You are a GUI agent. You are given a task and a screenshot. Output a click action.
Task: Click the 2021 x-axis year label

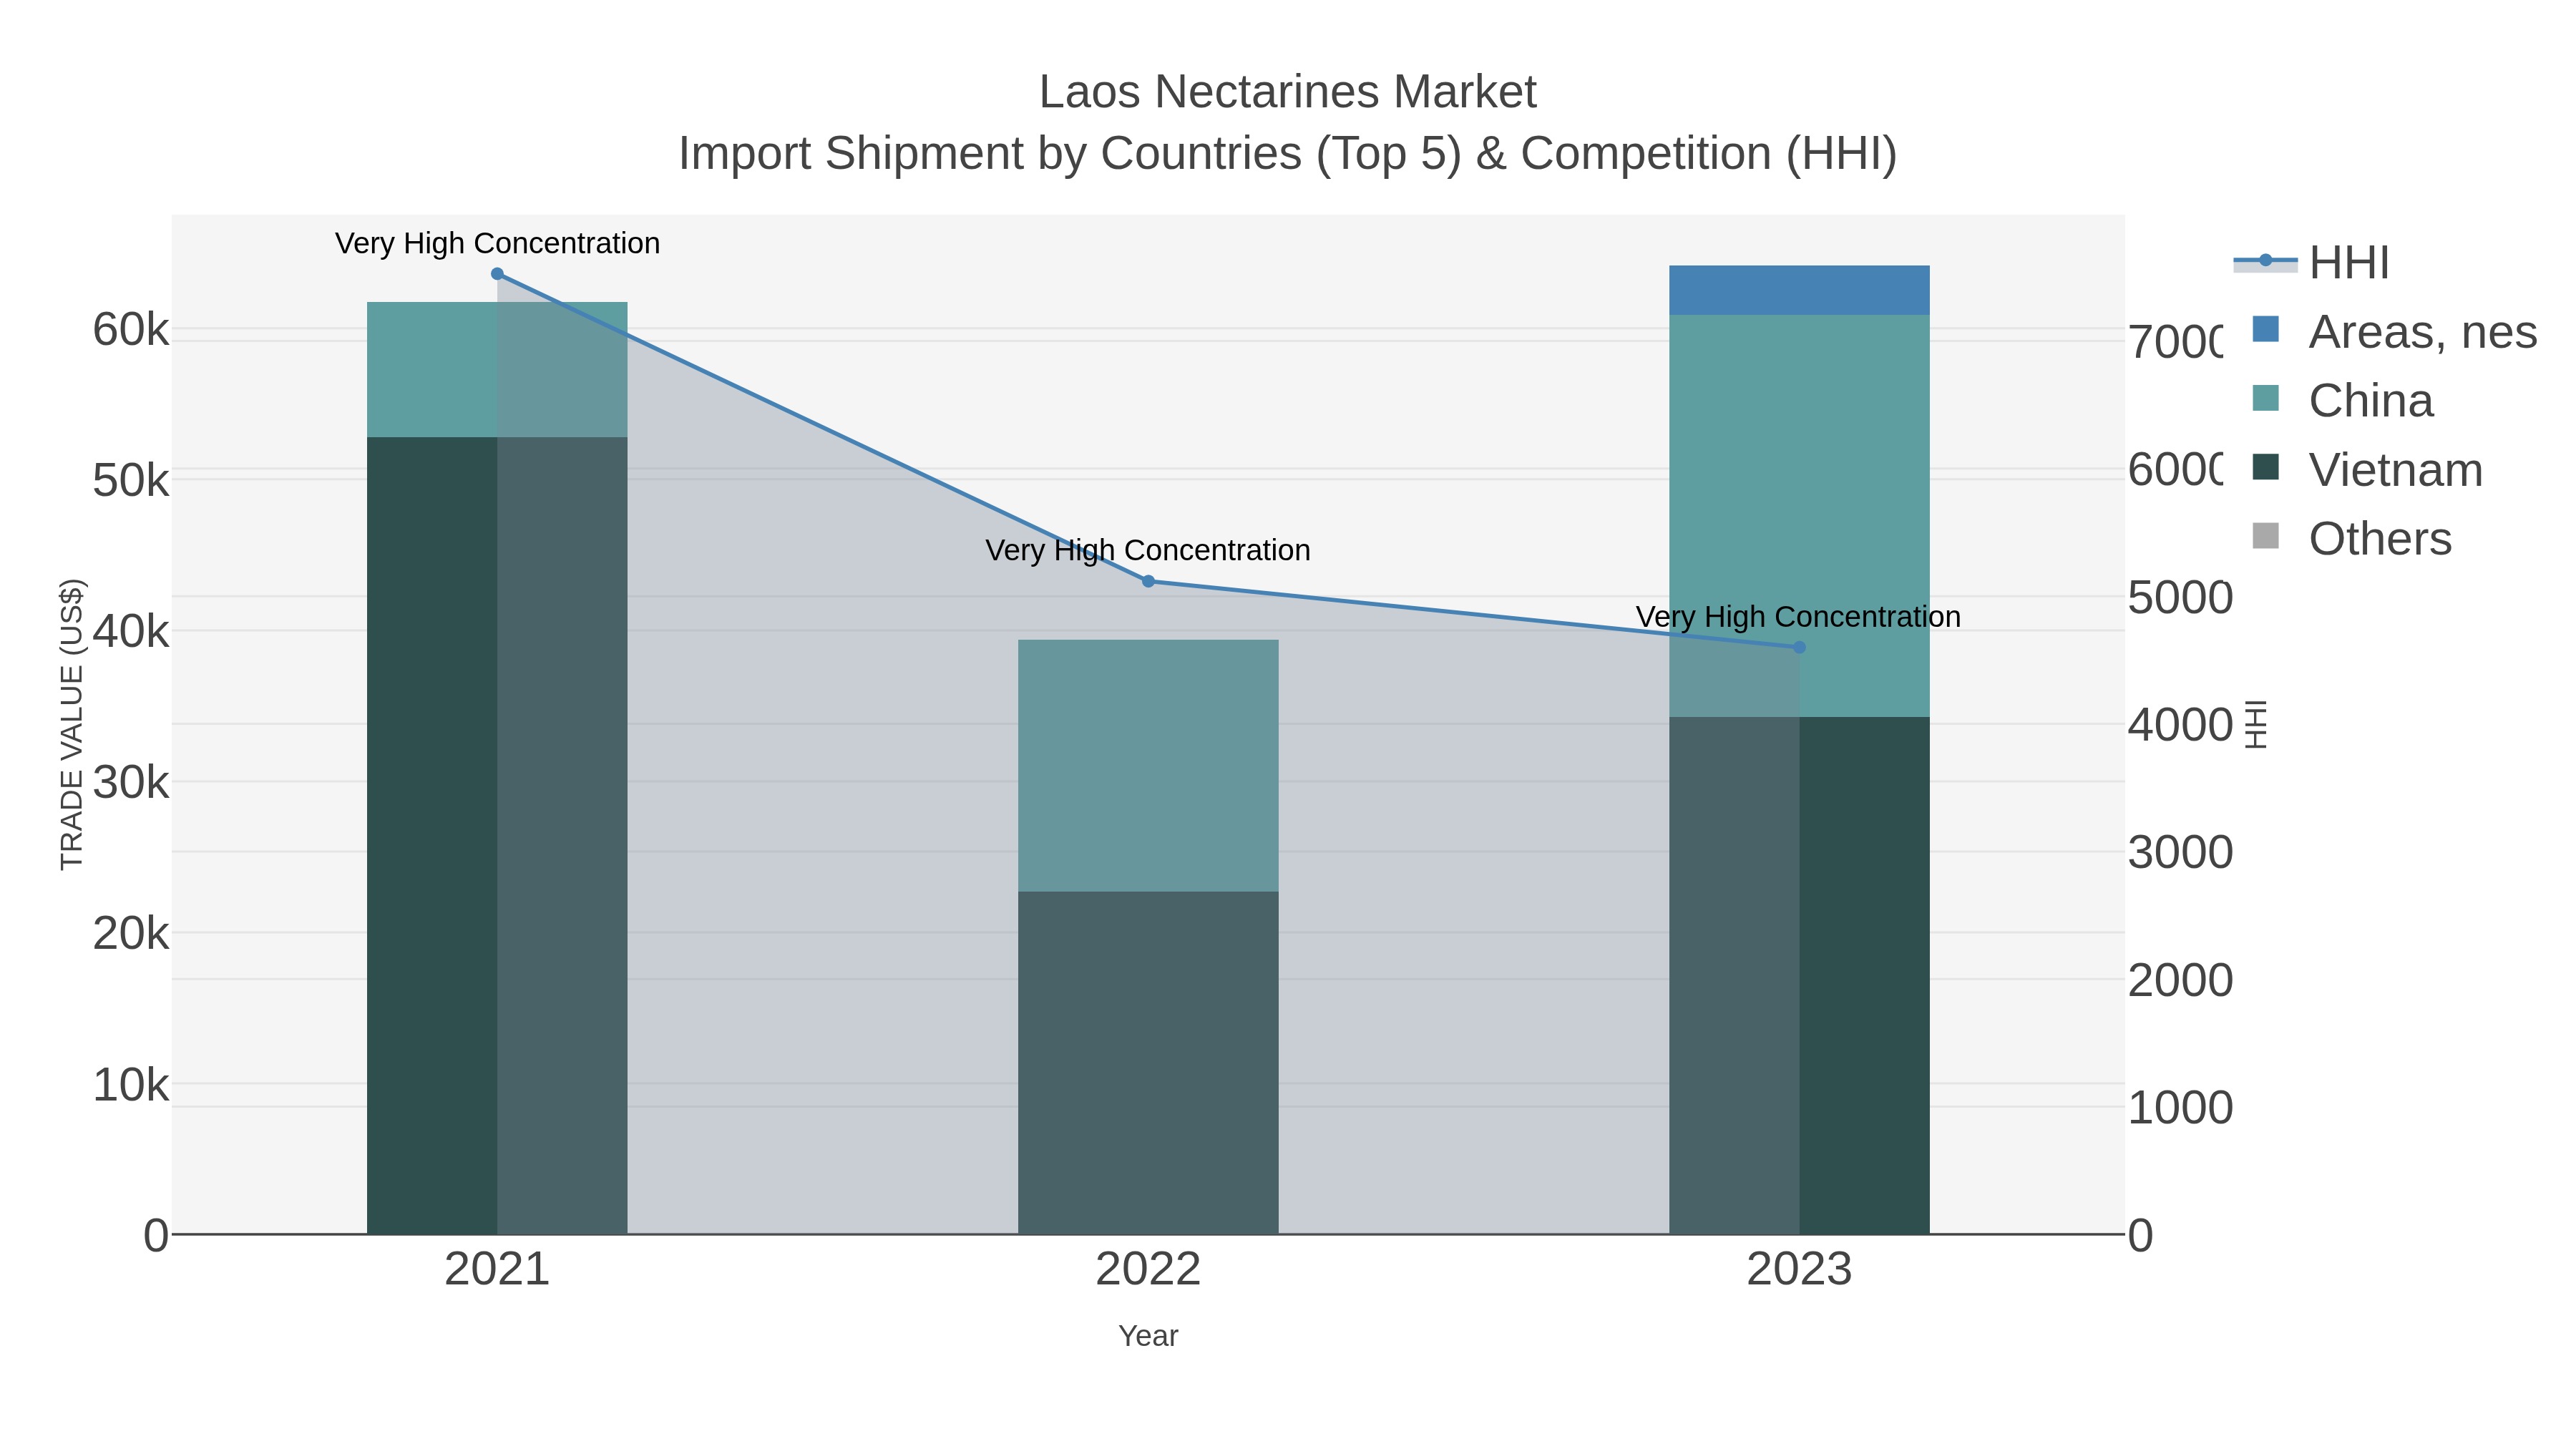(x=497, y=1269)
